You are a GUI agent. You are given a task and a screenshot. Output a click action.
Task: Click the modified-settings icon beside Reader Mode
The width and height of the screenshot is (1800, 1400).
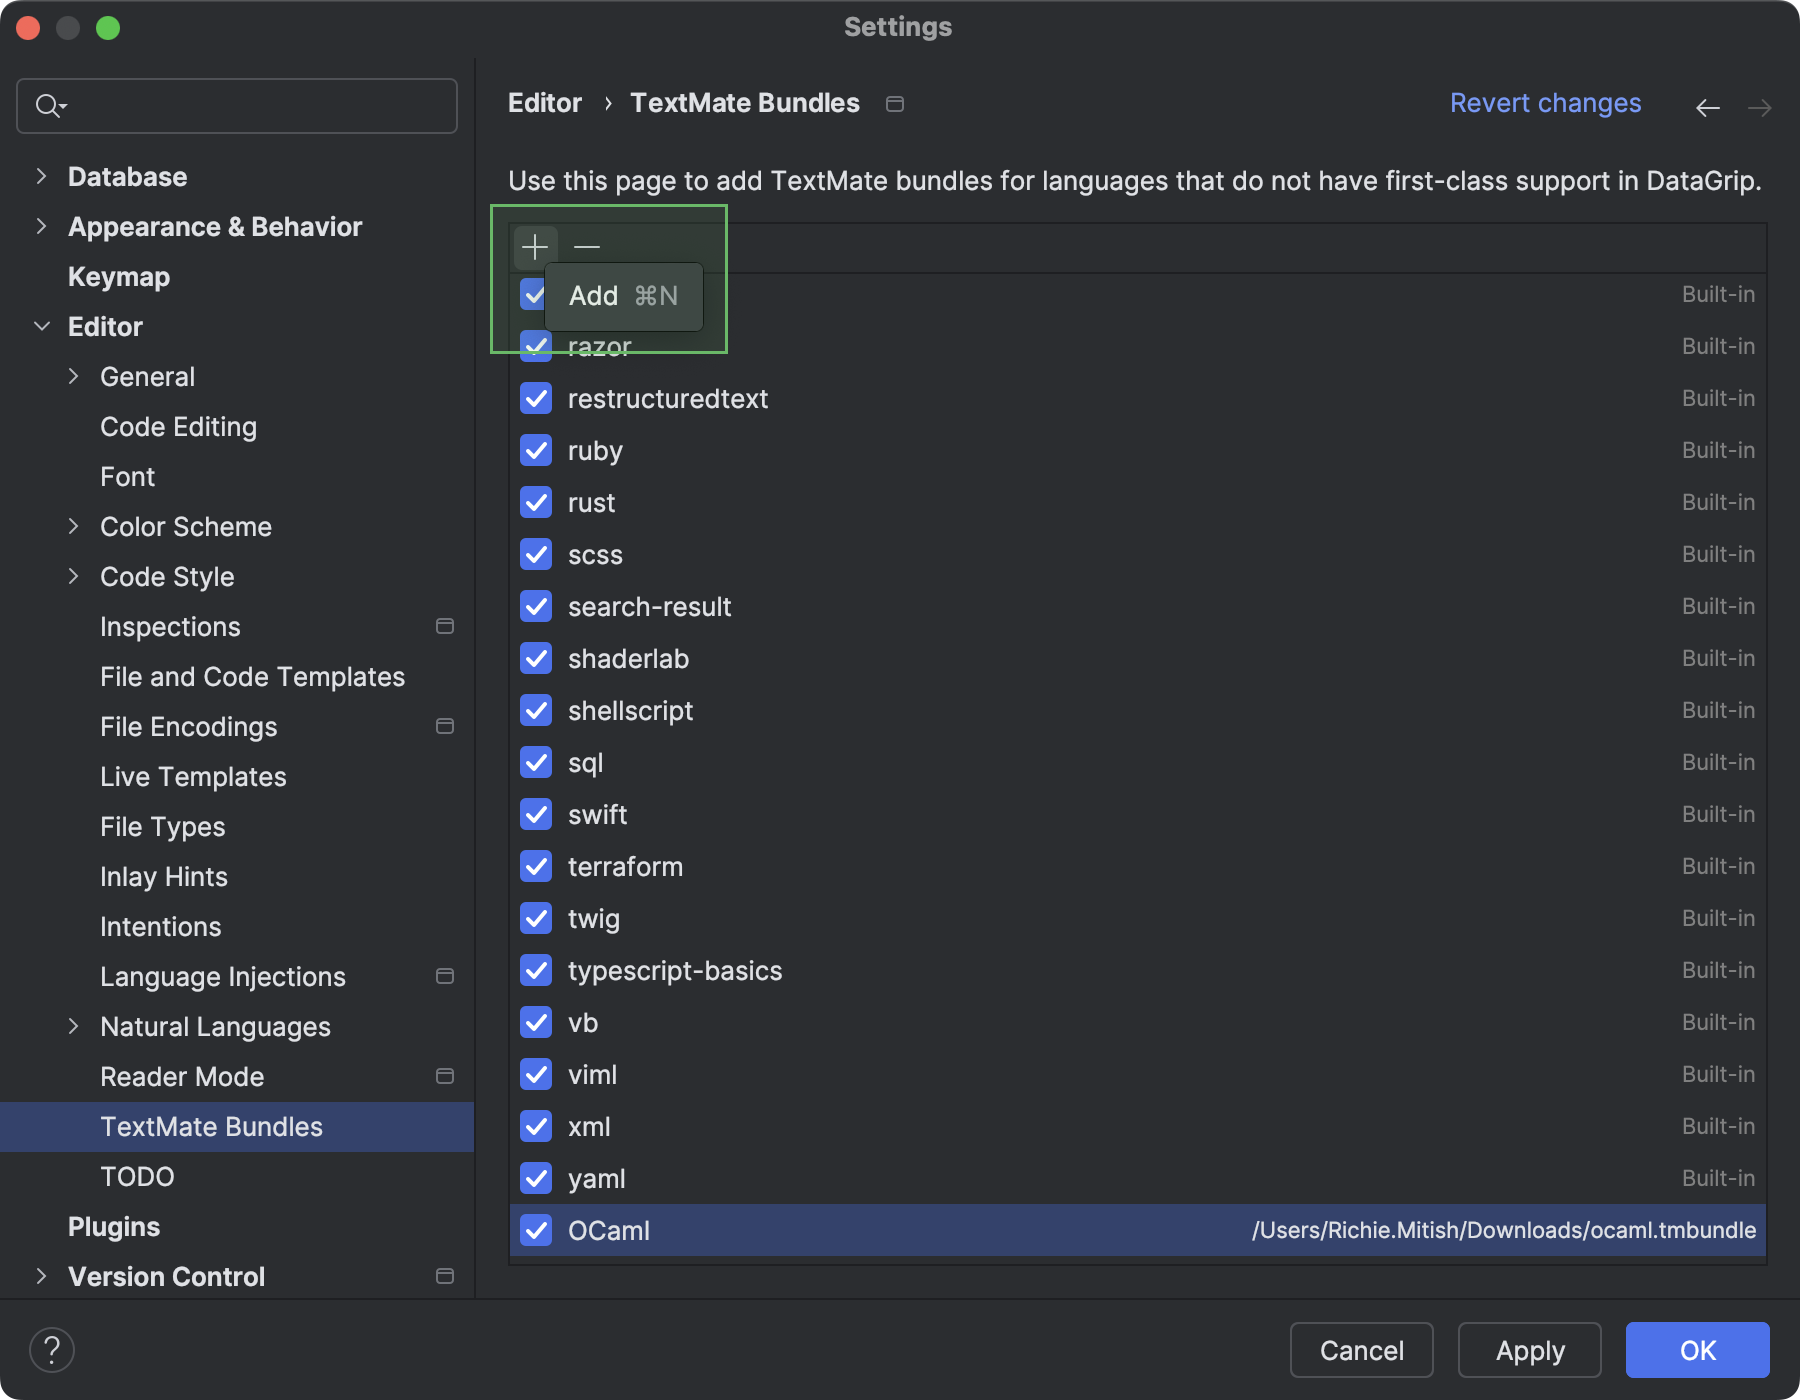pos(445,1076)
